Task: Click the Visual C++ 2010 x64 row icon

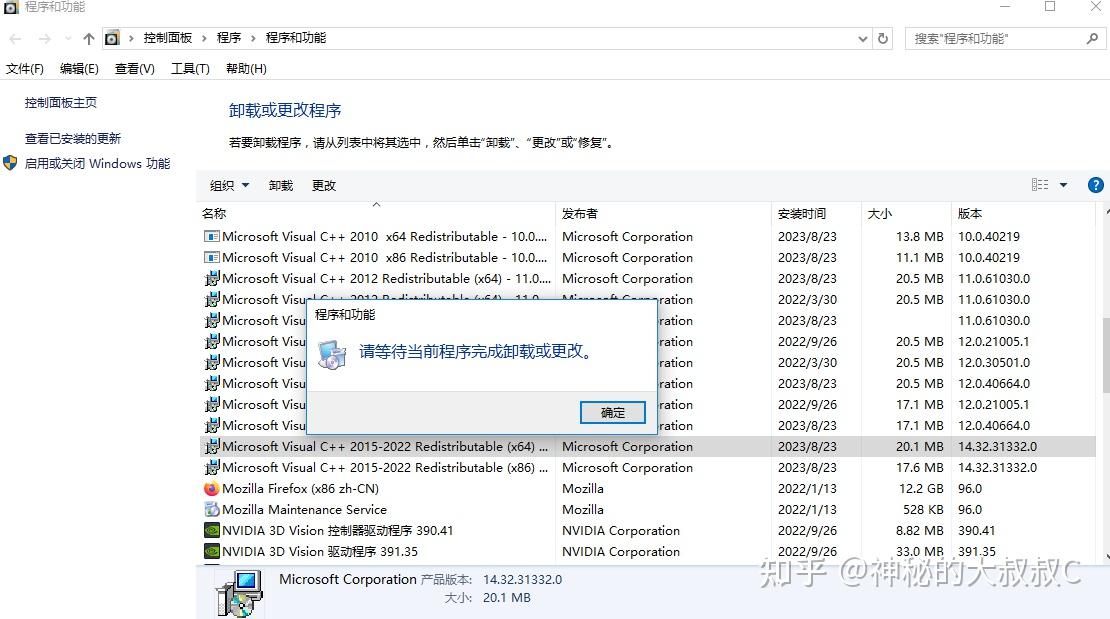Action: point(211,237)
